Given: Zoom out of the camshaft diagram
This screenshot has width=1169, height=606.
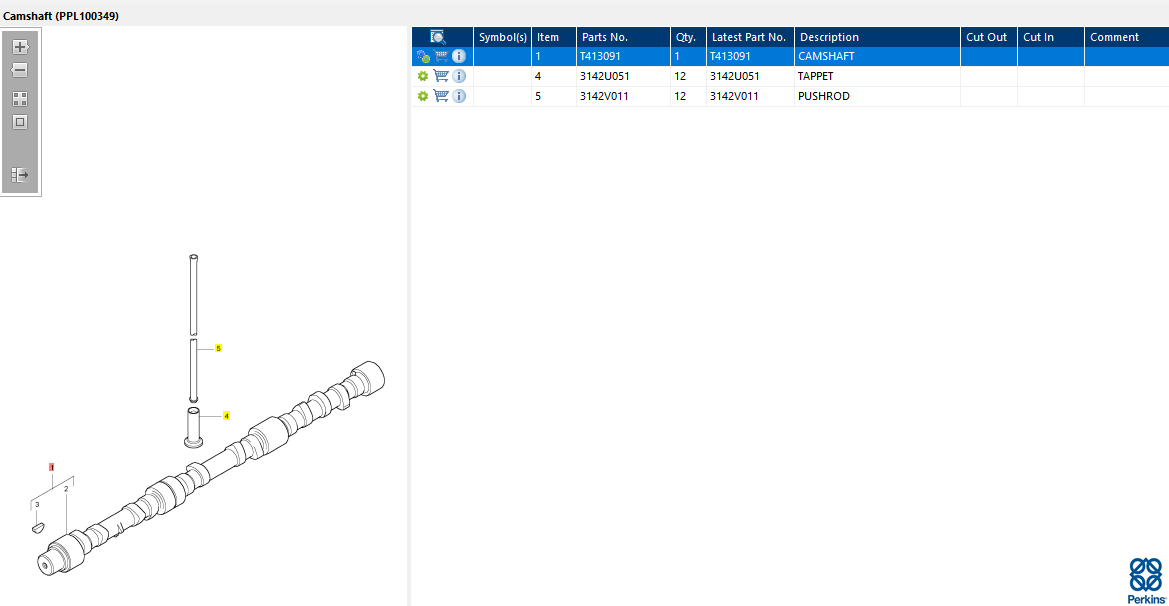Looking at the screenshot, I should pos(19,70).
